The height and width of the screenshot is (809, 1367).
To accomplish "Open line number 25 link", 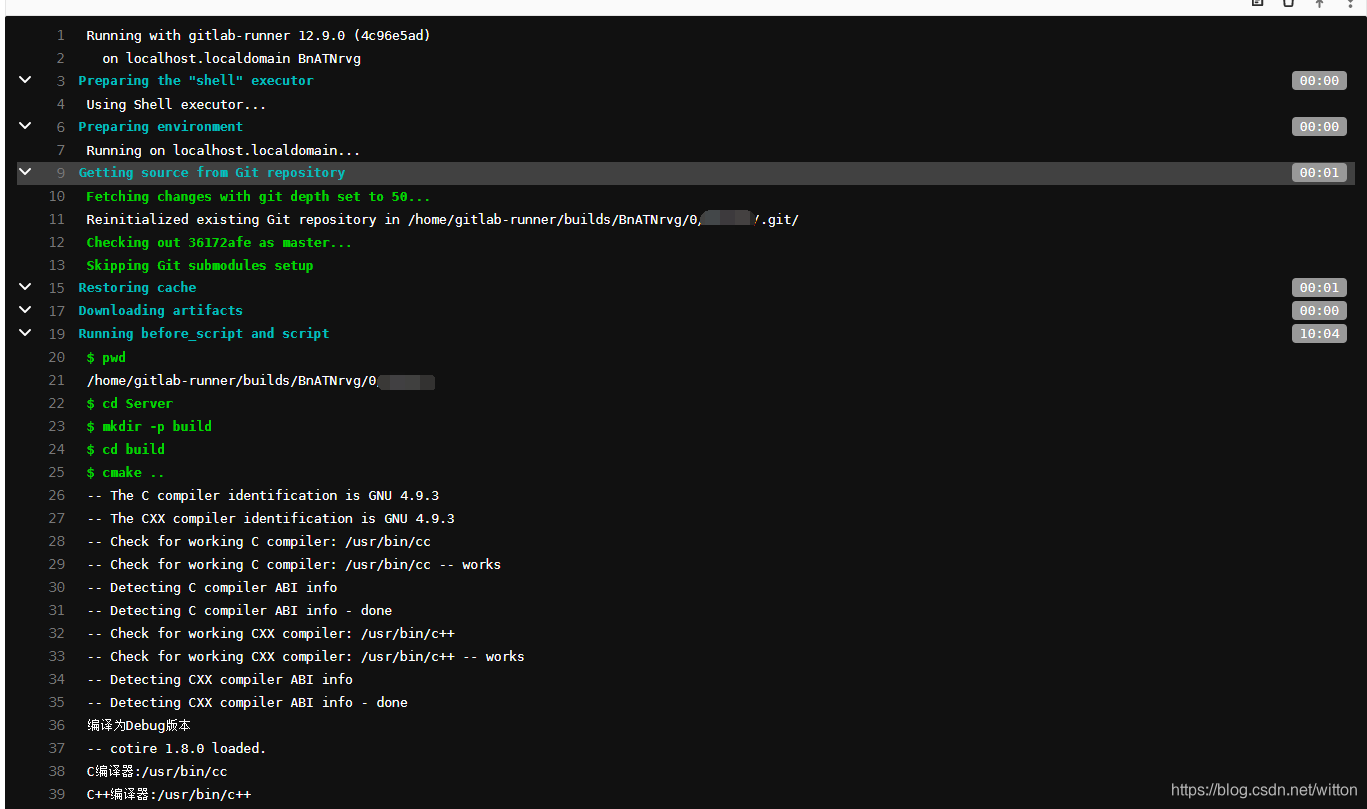I will click(57, 473).
